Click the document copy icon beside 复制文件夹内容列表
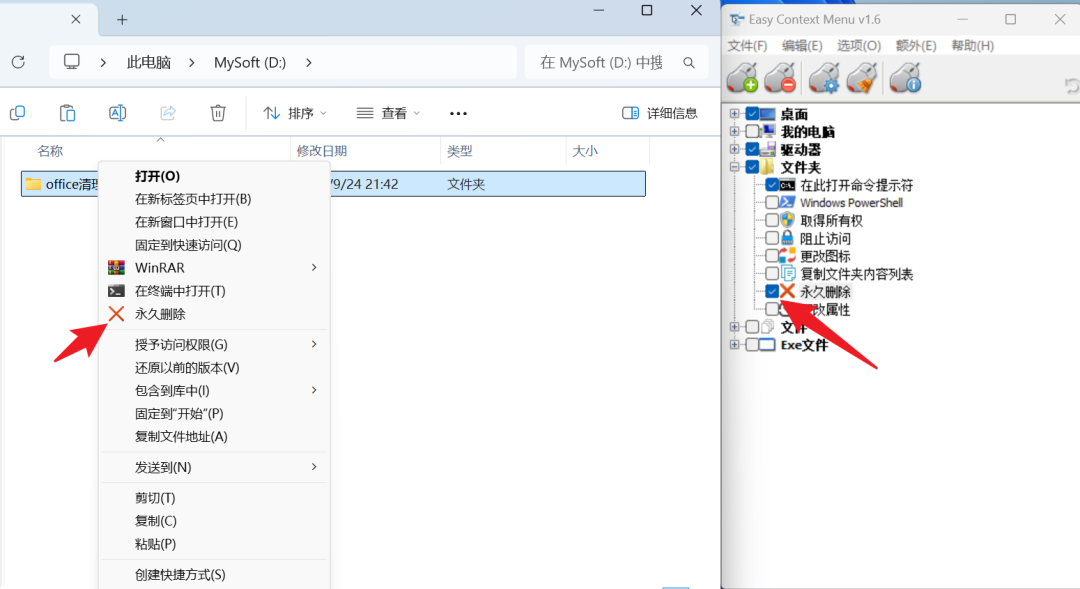Viewport: 1080px width, 589px height. tap(787, 273)
